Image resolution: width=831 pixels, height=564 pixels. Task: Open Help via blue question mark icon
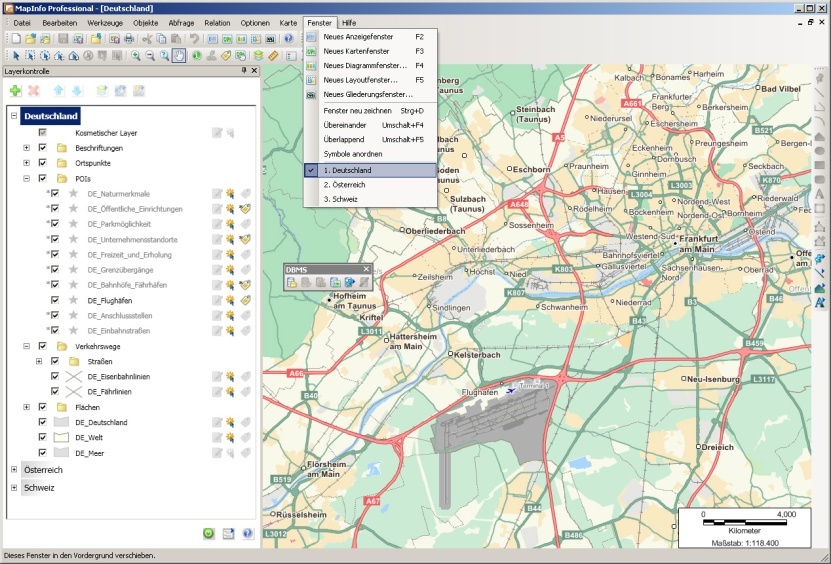[x=288, y=39]
